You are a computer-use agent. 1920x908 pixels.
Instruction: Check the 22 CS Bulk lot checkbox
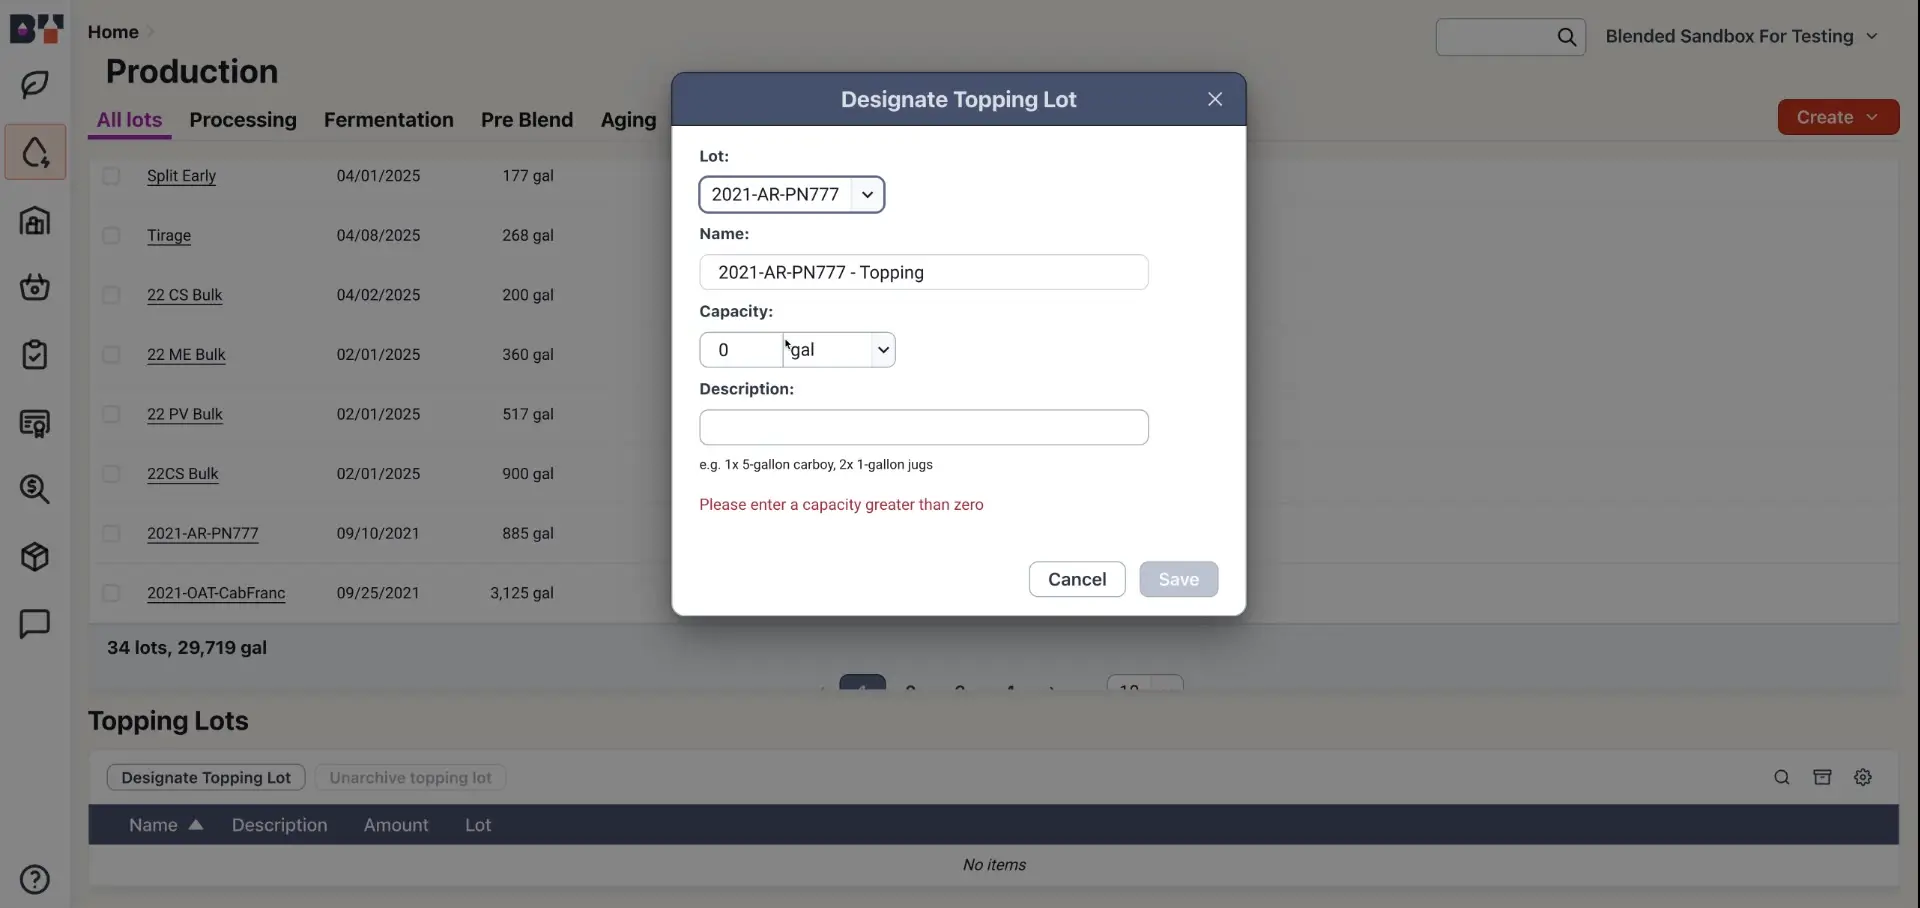111,295
